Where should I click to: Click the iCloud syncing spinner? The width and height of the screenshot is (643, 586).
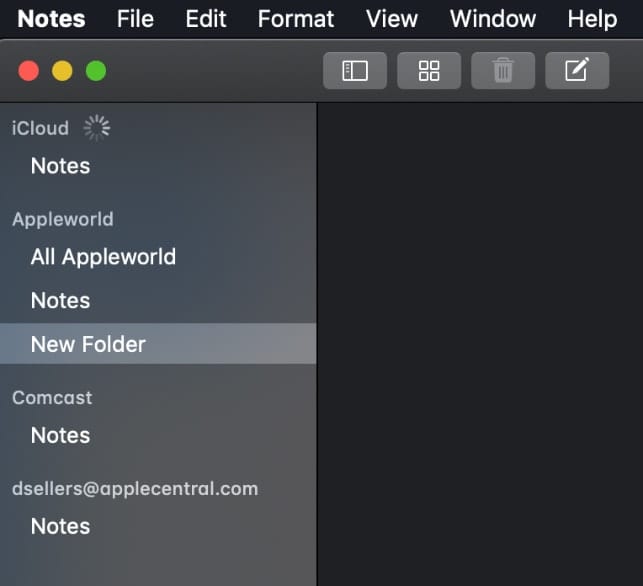(97, 127)
